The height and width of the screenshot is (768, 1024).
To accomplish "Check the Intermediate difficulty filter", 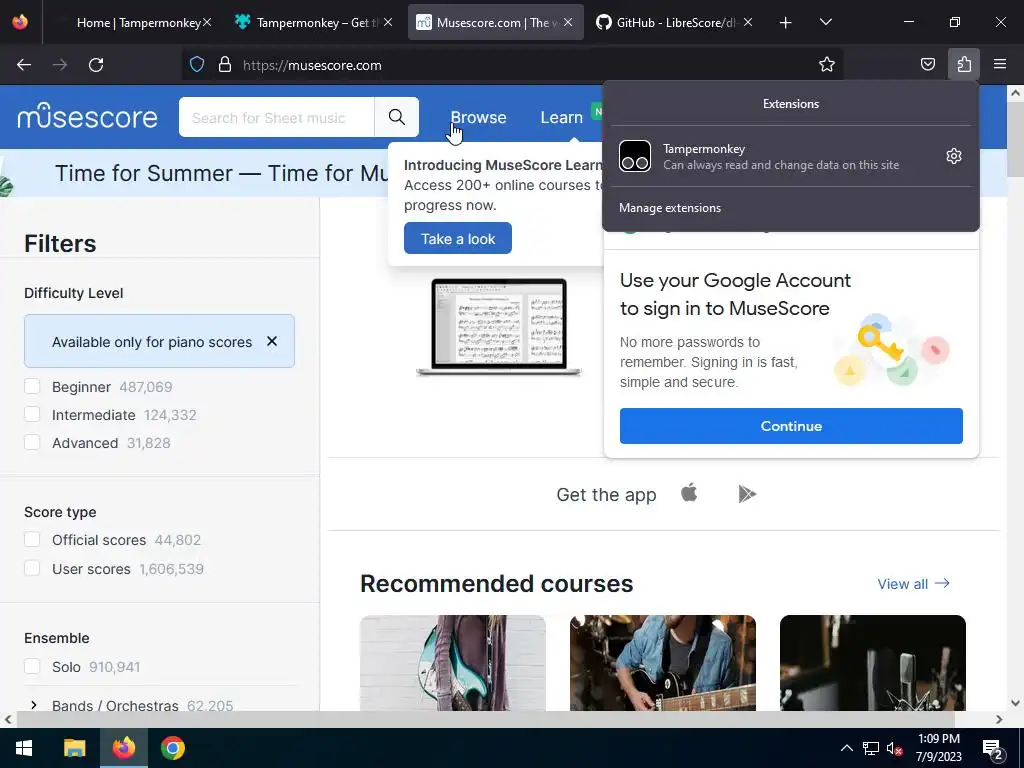I will tap(32, 414).
